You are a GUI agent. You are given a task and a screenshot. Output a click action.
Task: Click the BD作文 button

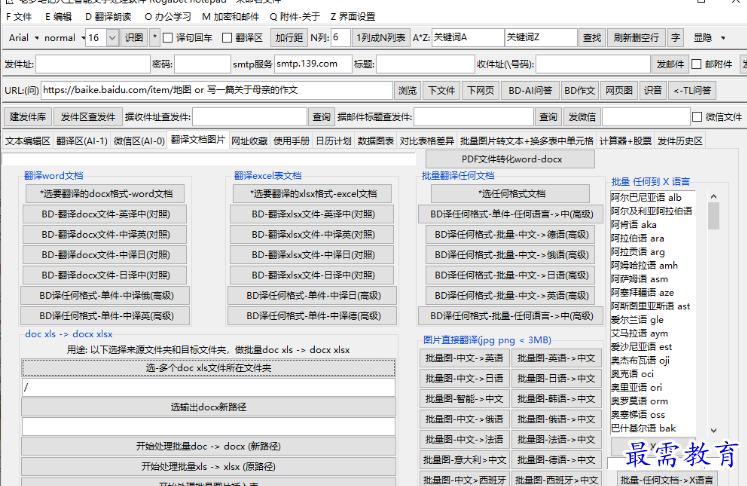pyautogui.click(x=579, y=90)
